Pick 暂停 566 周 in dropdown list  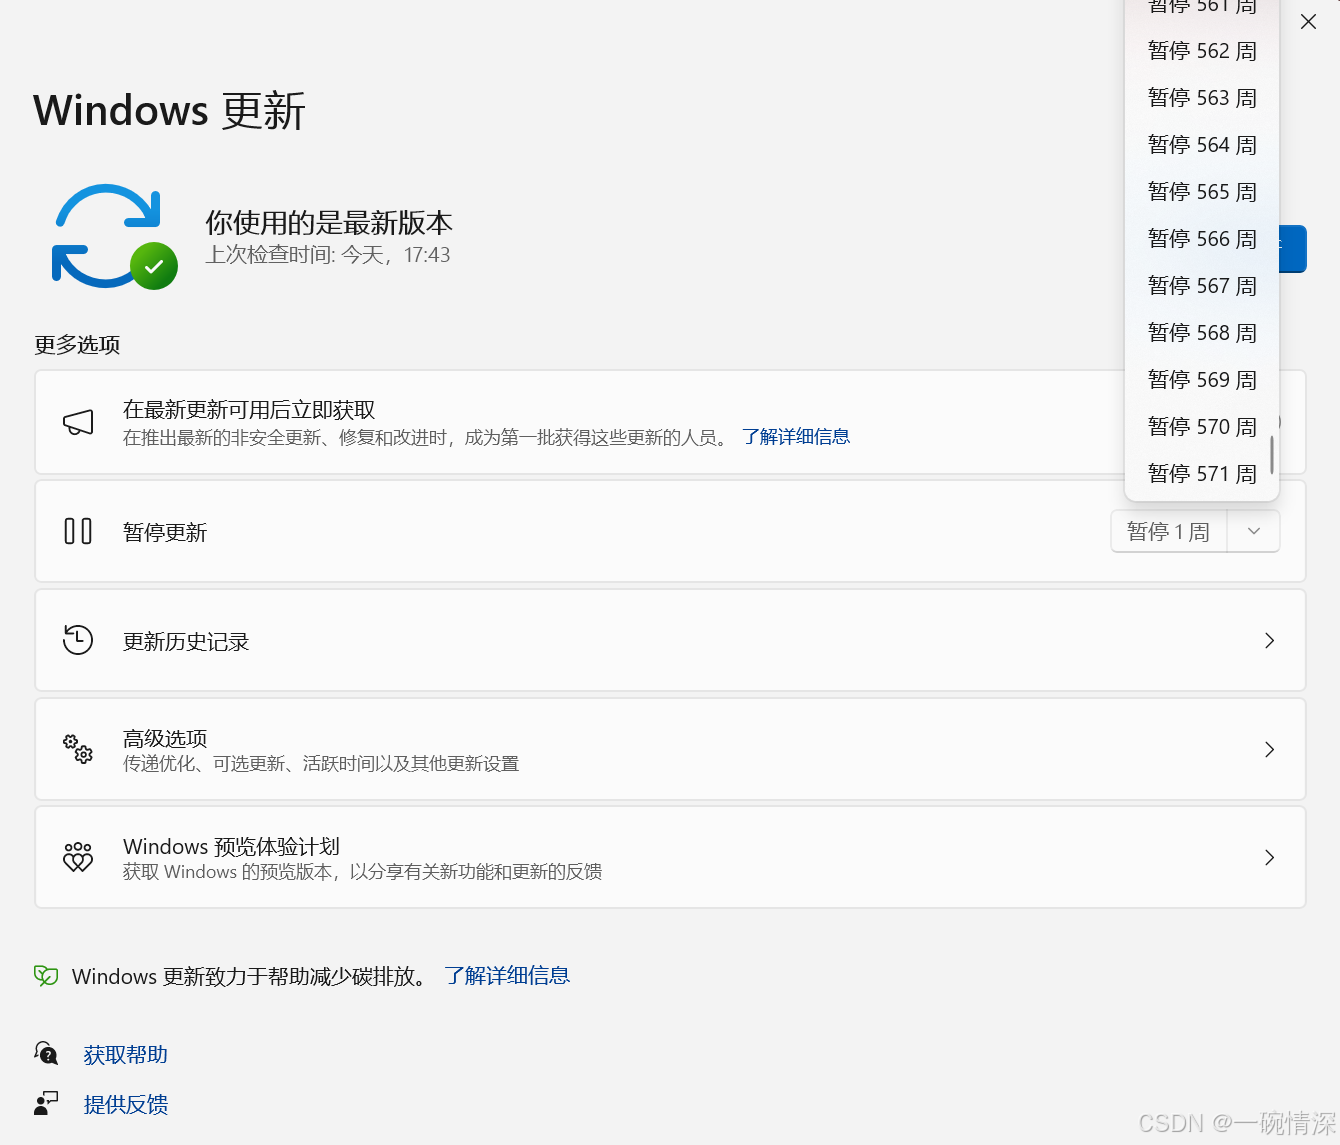tap(1202, 239)
